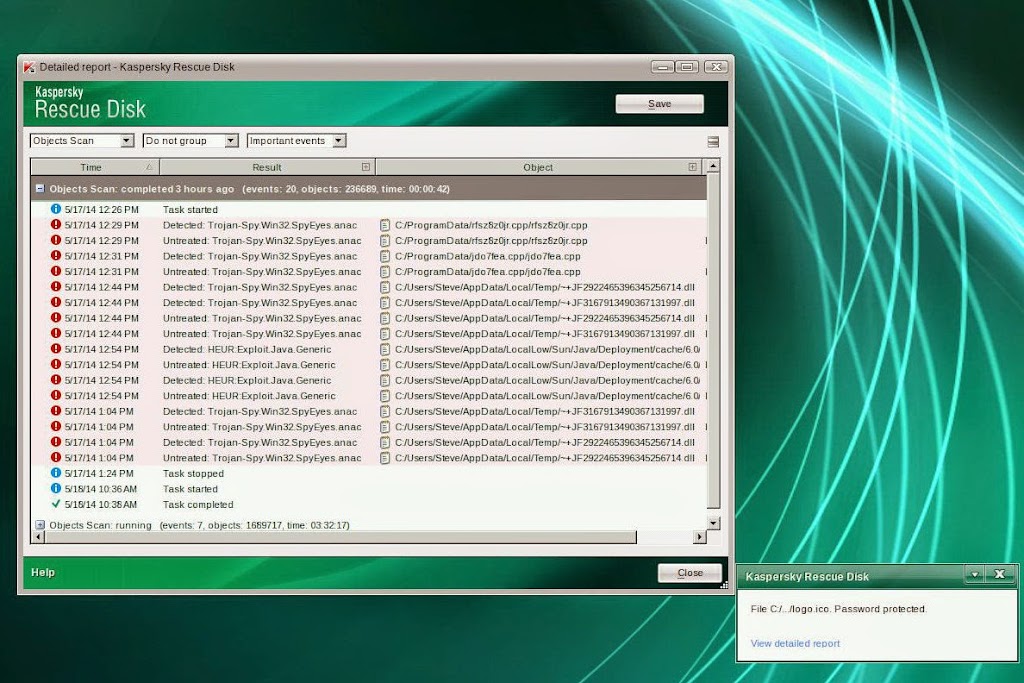Click the vertical scrollbar down arrow
1024x683 pixels.
[713, 523]
